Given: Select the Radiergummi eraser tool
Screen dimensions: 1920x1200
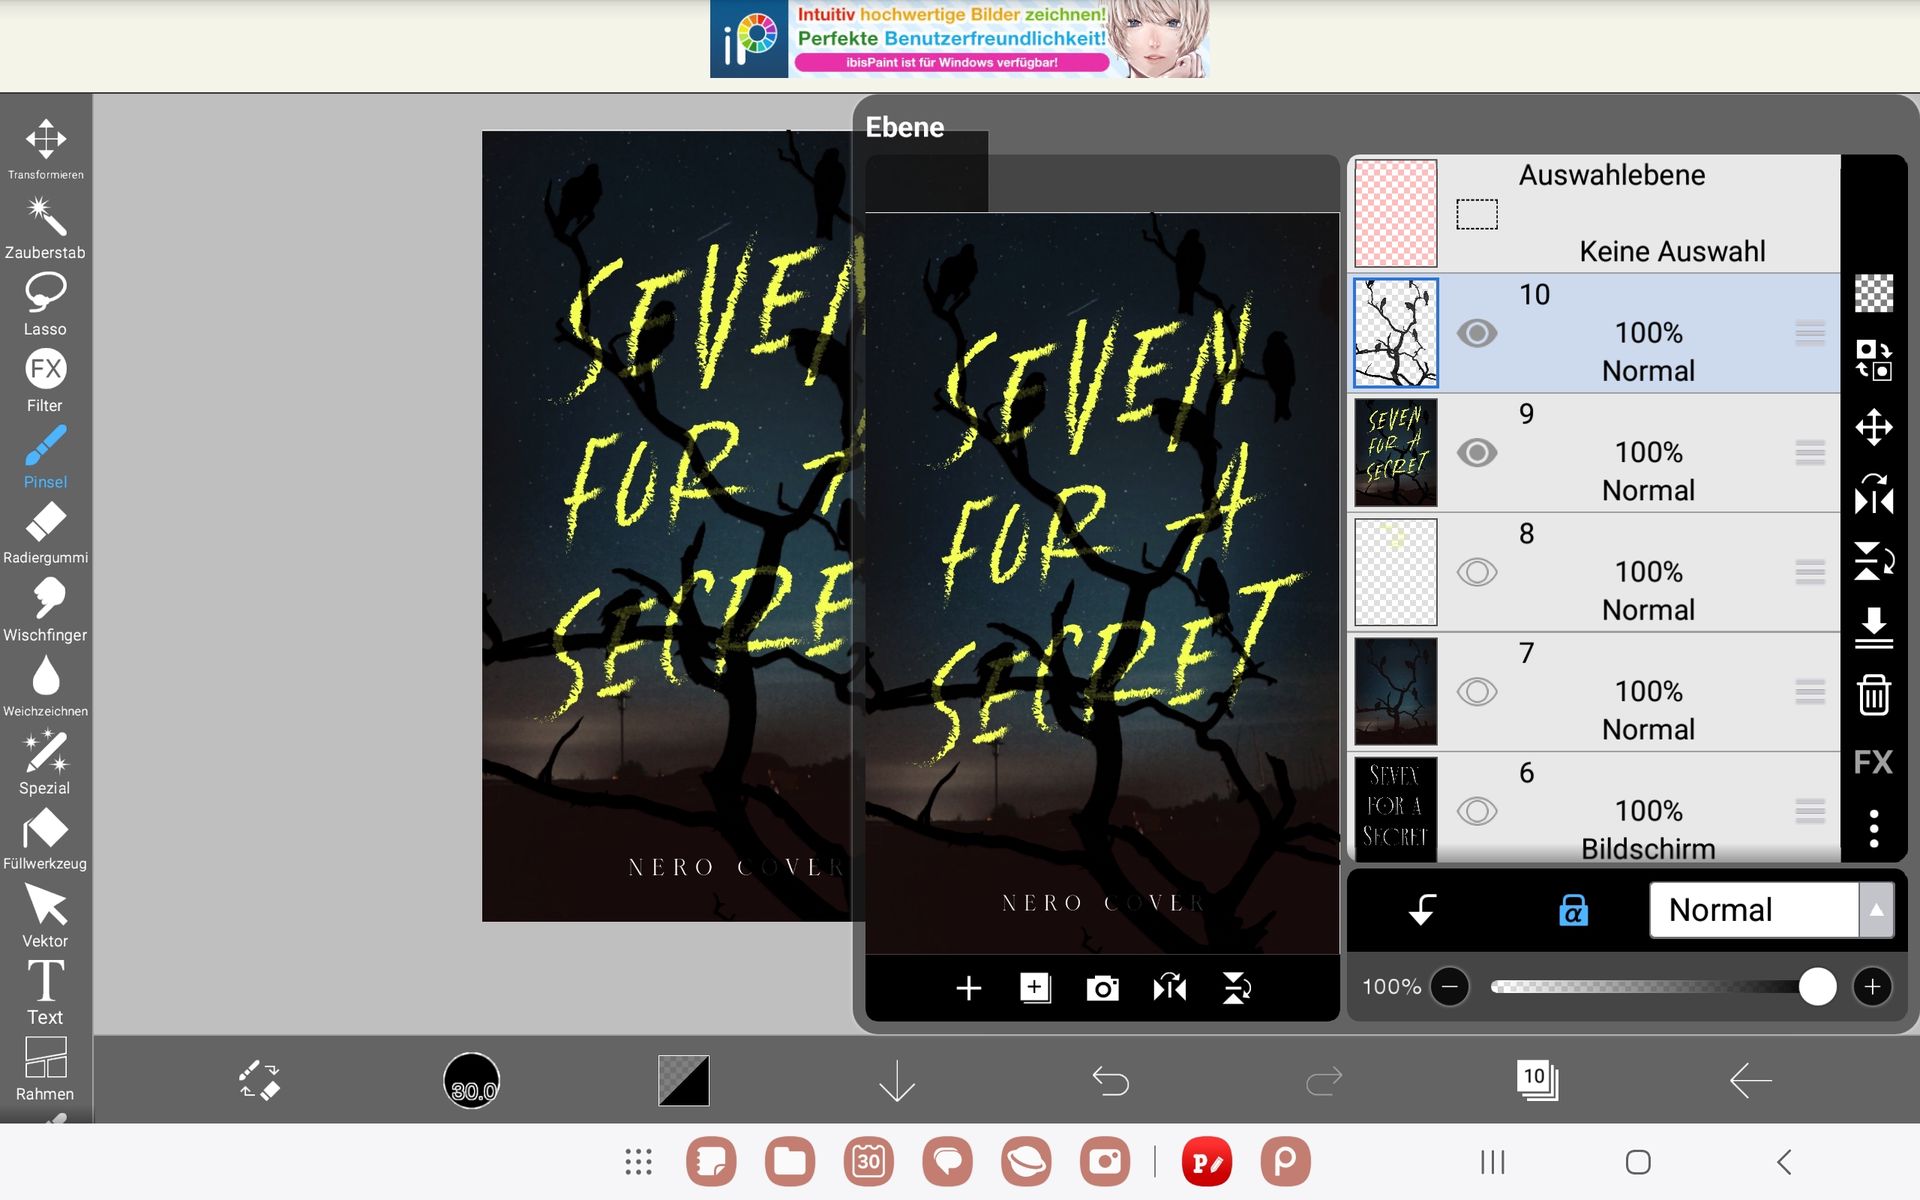Looking at the screenshot, I should [x=46, y=533].
